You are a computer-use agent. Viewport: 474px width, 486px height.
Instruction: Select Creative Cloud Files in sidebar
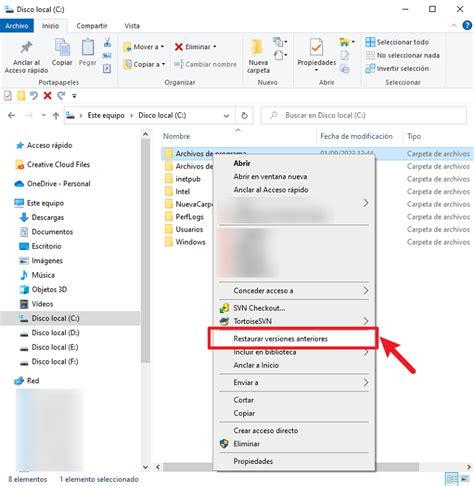pos(58,165)
